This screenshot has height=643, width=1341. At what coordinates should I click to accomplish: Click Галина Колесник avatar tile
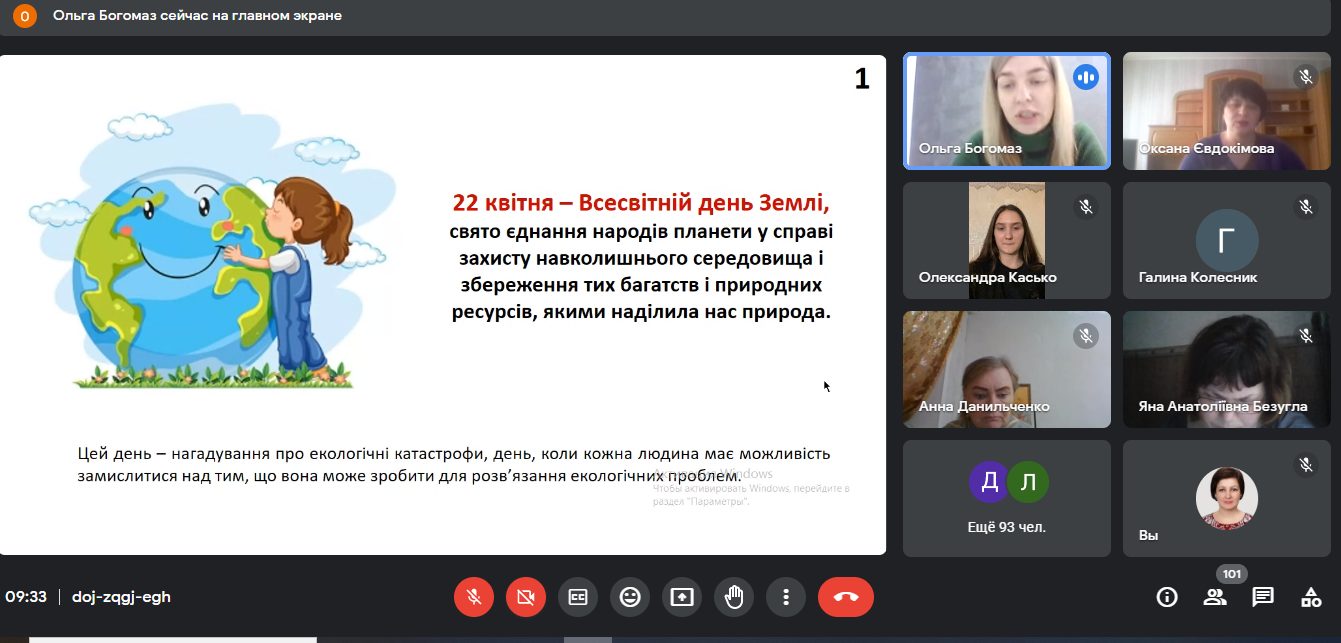1227,240
